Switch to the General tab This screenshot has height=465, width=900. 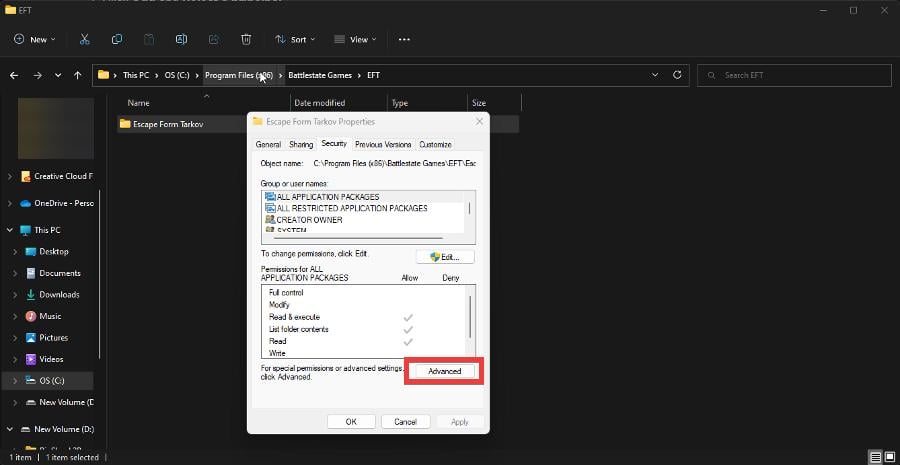coord(268,144)
